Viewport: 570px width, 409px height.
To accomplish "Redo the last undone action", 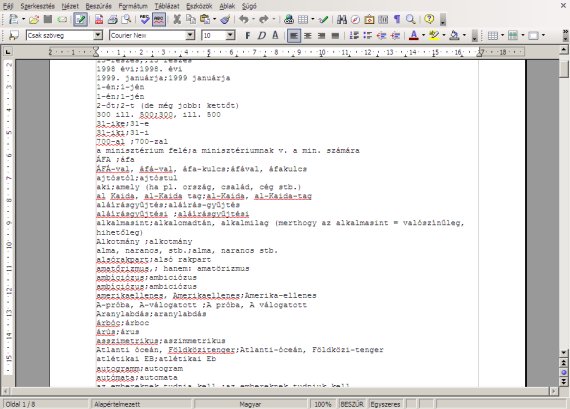I will 264,19.
